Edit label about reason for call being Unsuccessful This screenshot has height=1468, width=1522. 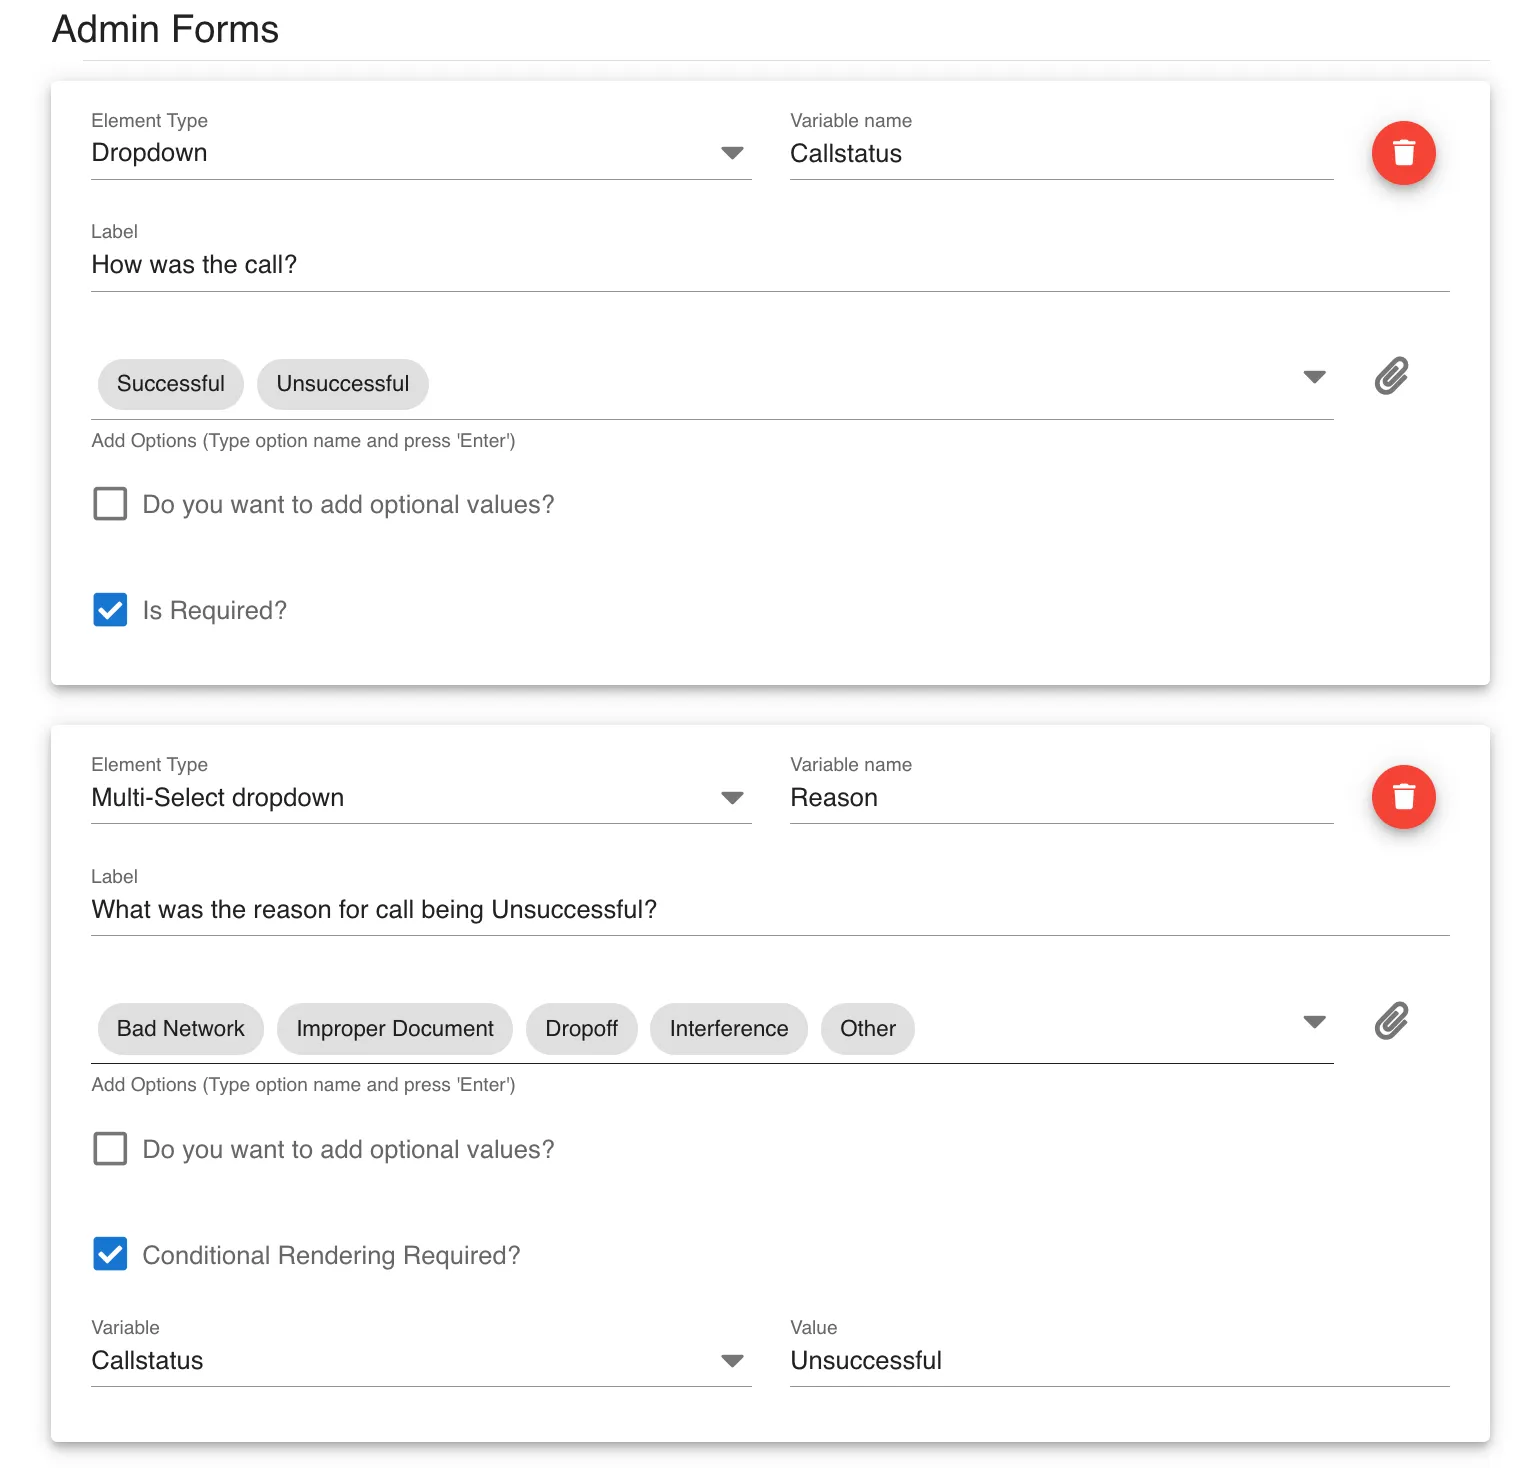click(x=770, y=910)
